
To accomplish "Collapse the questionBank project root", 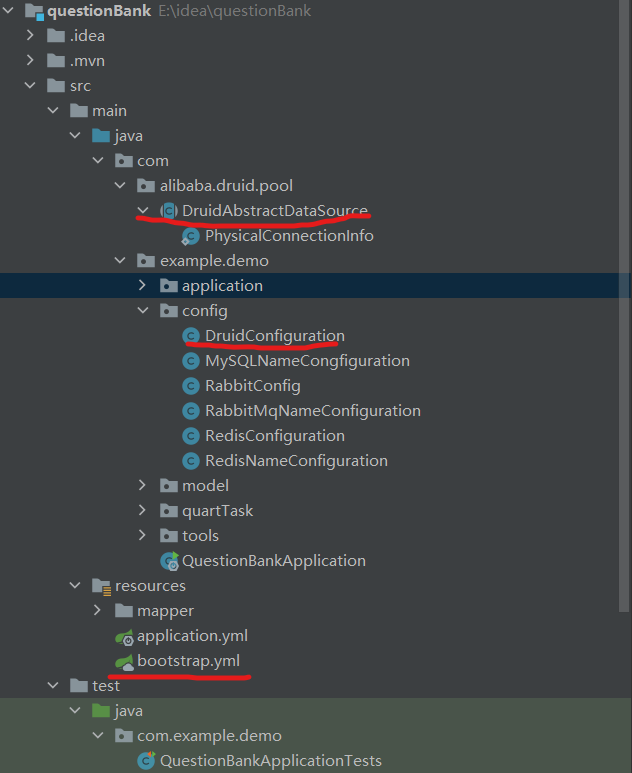I will point(8,10).
